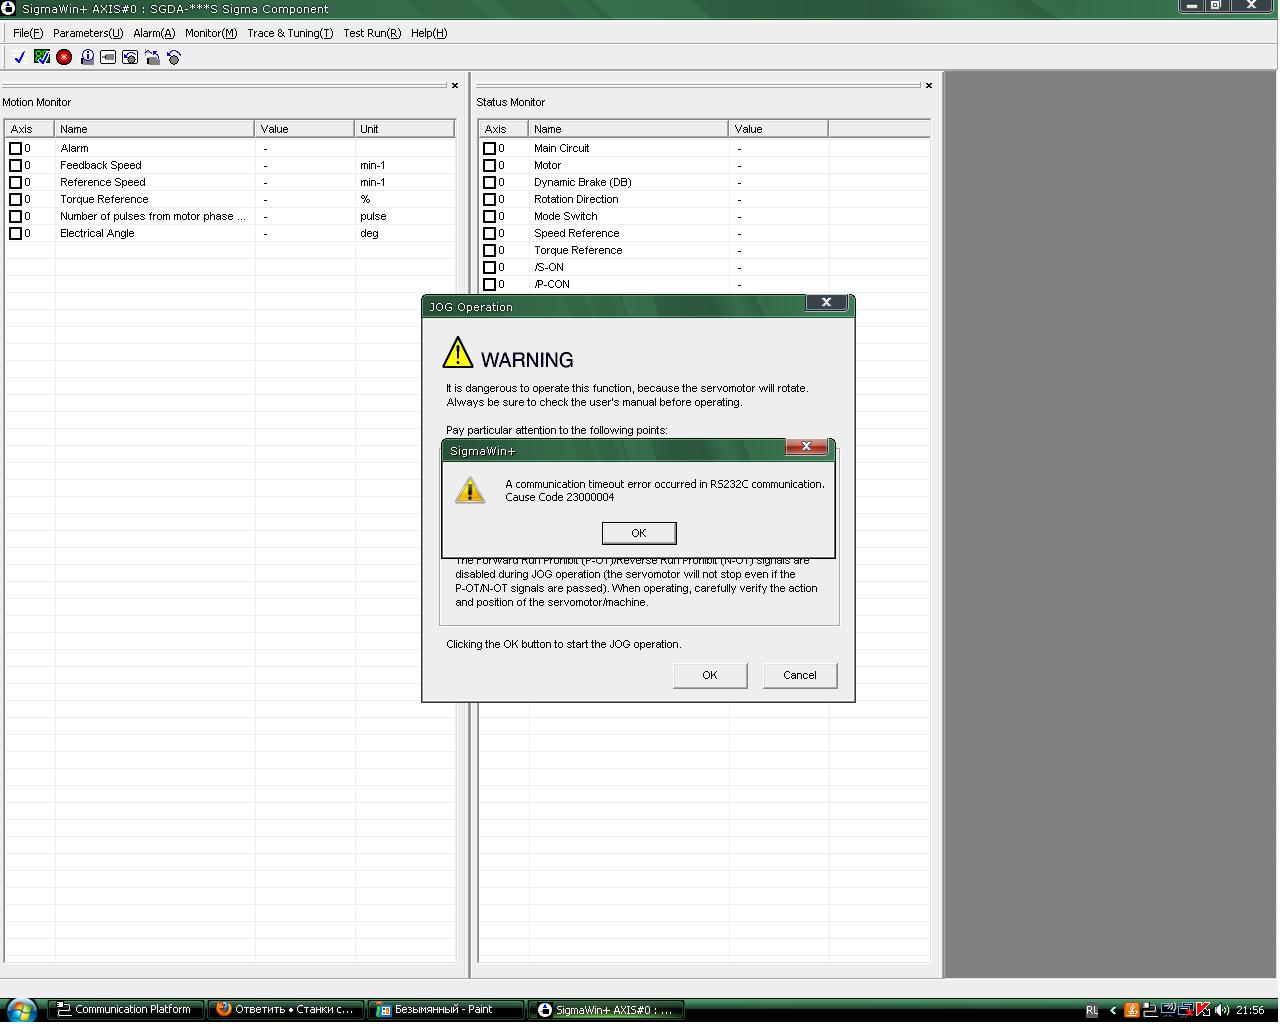Click the red circular alarm toolbar icon

pos(64,57)
